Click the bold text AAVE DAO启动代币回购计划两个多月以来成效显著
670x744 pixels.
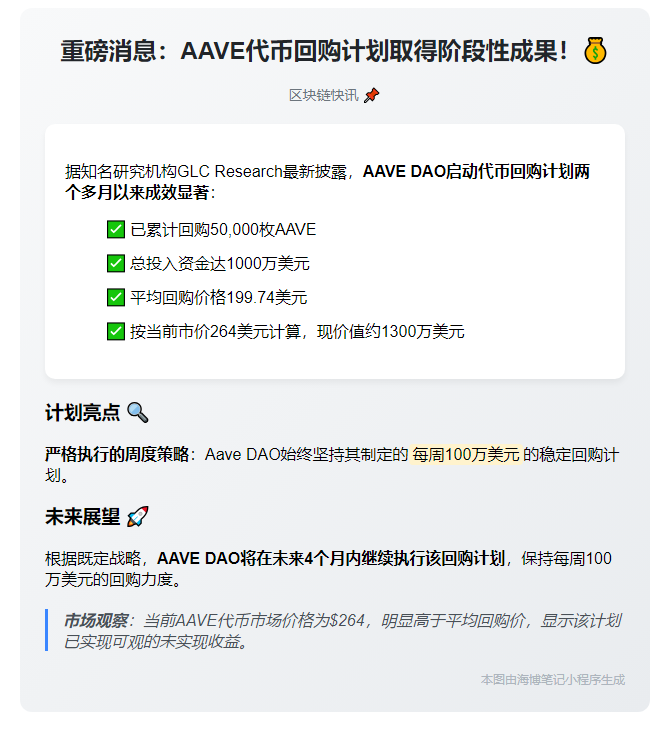coord(327,182)
